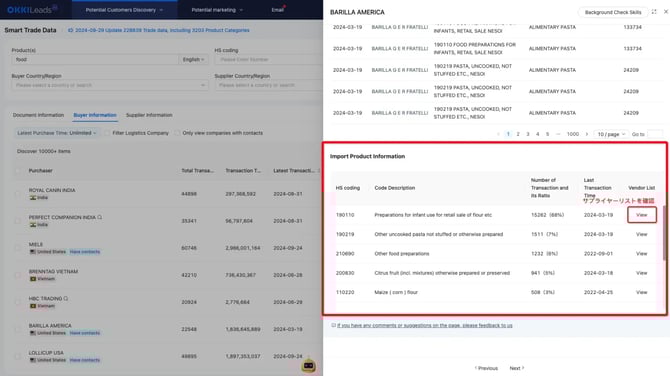Screen dimensions: 670x376
Task: Sort by Latest Transacti... column header
Action: (294, 171)
